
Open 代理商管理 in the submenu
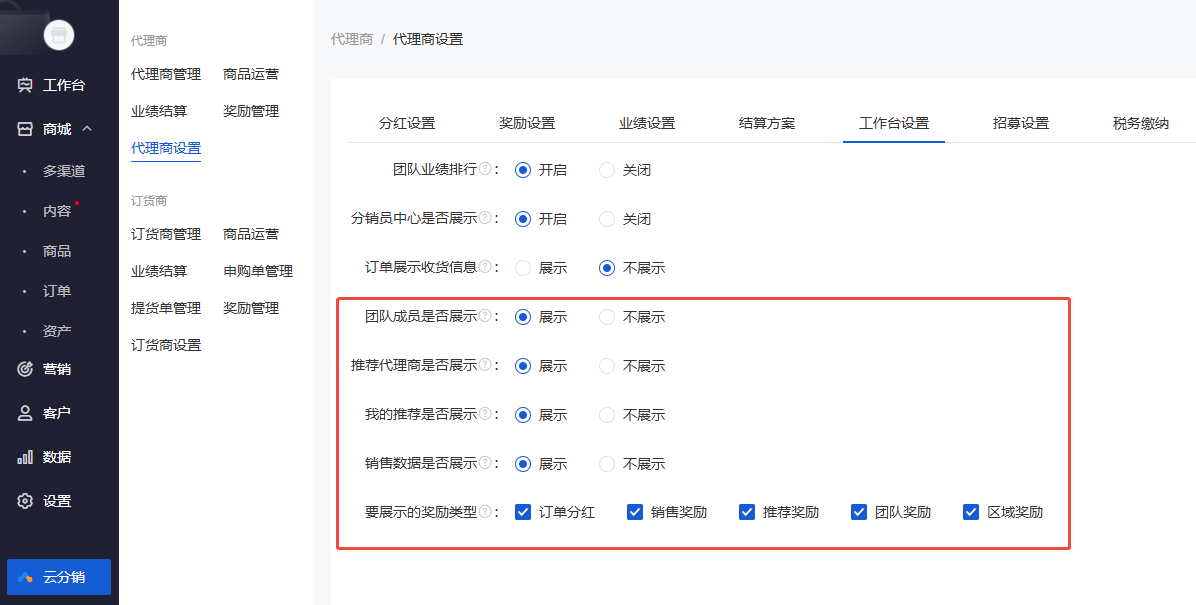click(166, 74)
